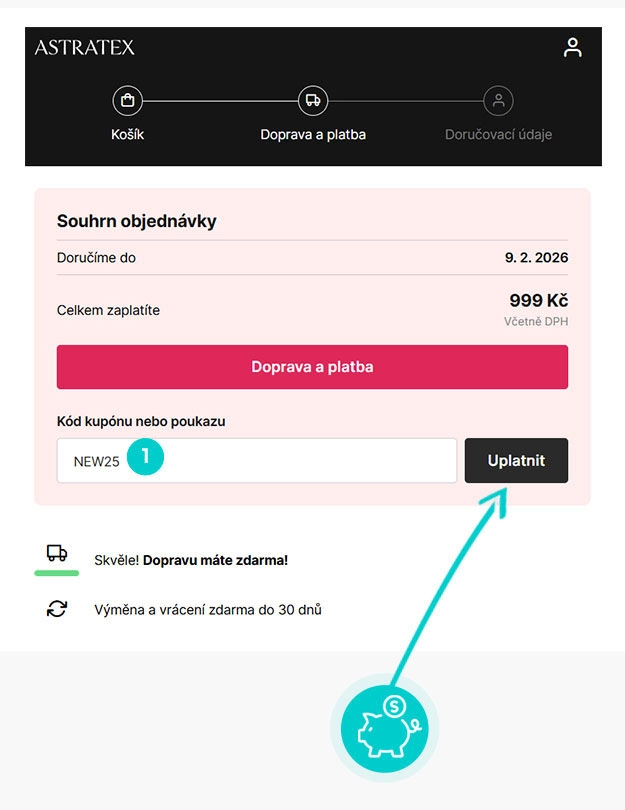The width and height of the screenshot is (625, 810).
Task: Click the Souhrn objednávky heading
Action: [137, 221]
